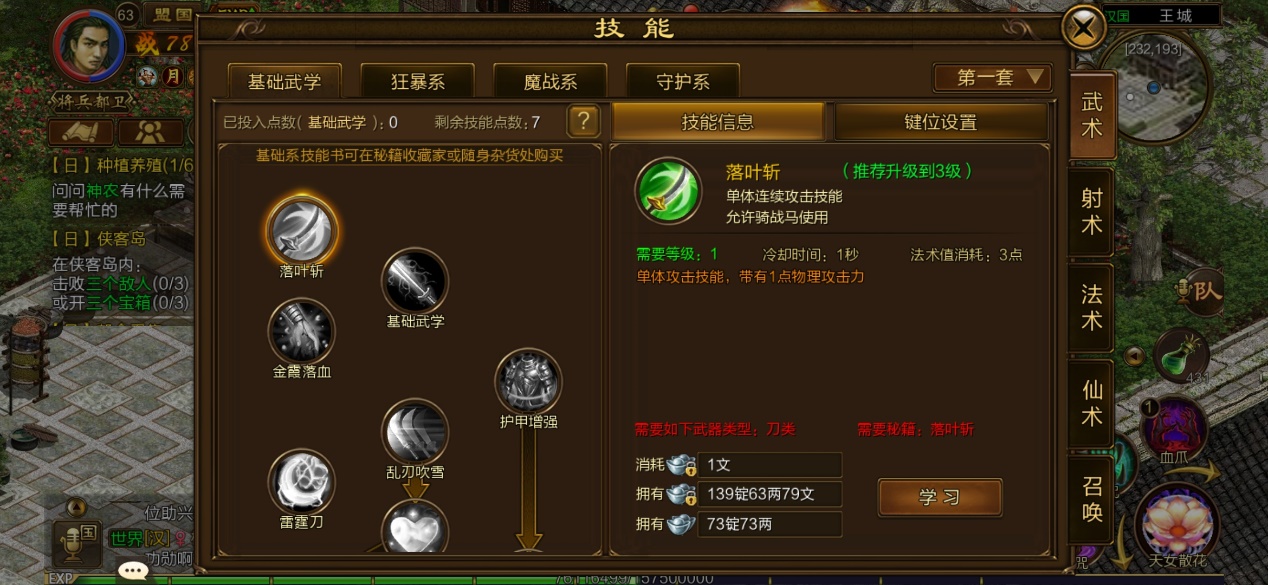1268x585 pixels.
Task: Activate the 天女散花 lotus skill button
Action: coord(1177,523)
